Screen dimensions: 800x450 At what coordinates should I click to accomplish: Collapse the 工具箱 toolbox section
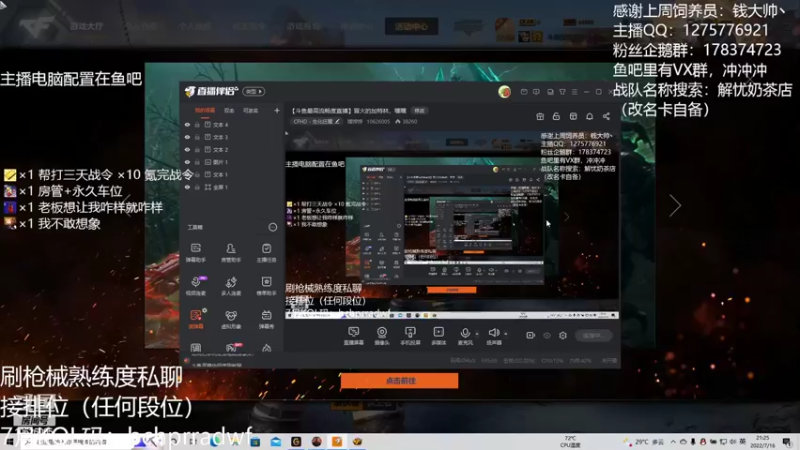[x=272, y=227]
